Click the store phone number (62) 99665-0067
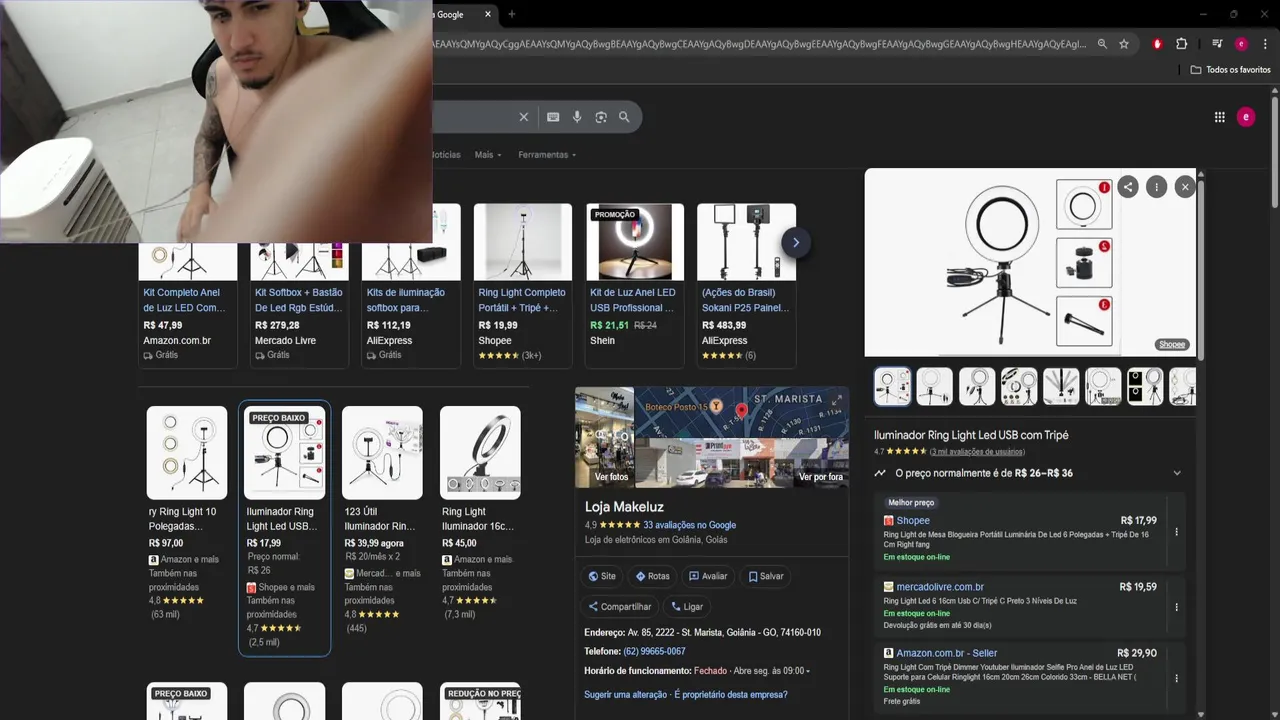Image resolution: width=1280 pixels, height=720 pixels. point(654,651)
